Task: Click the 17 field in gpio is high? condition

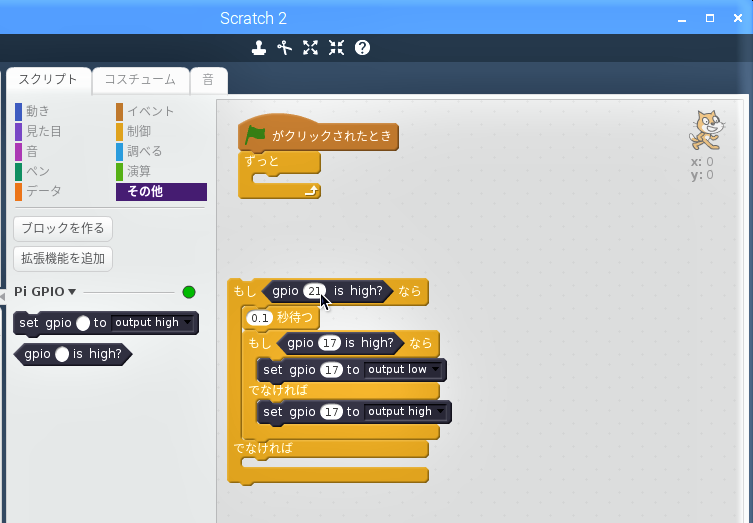Action: [x=329, y=343]
